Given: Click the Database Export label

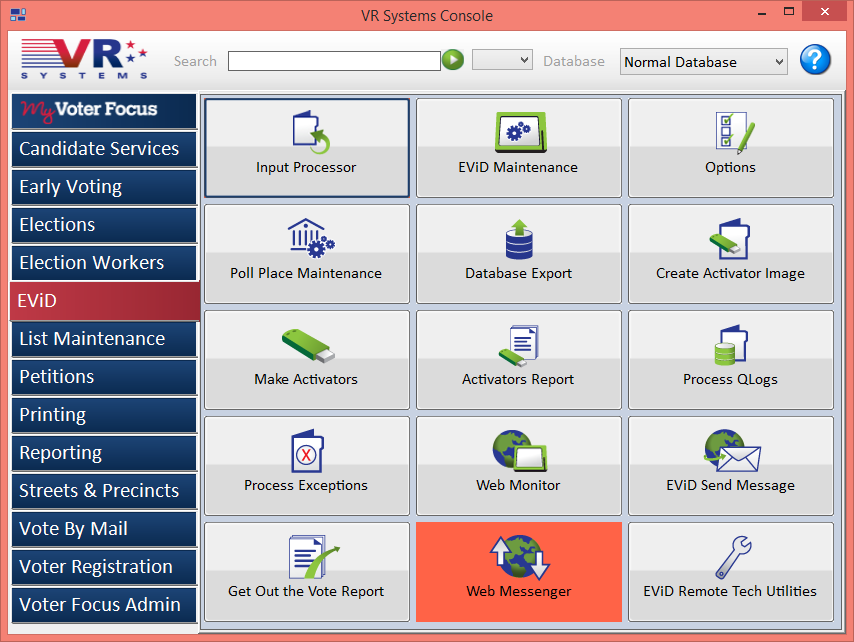Looking at the screenshot, I should point(518,273).
